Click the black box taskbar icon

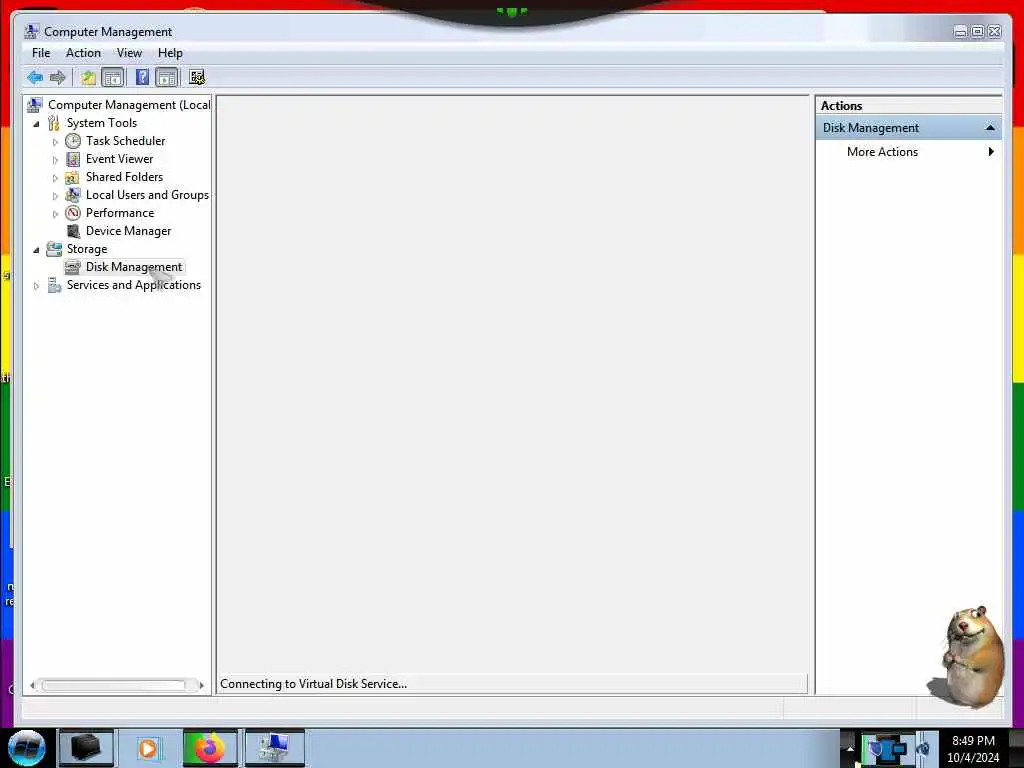(x=86, y=748)
